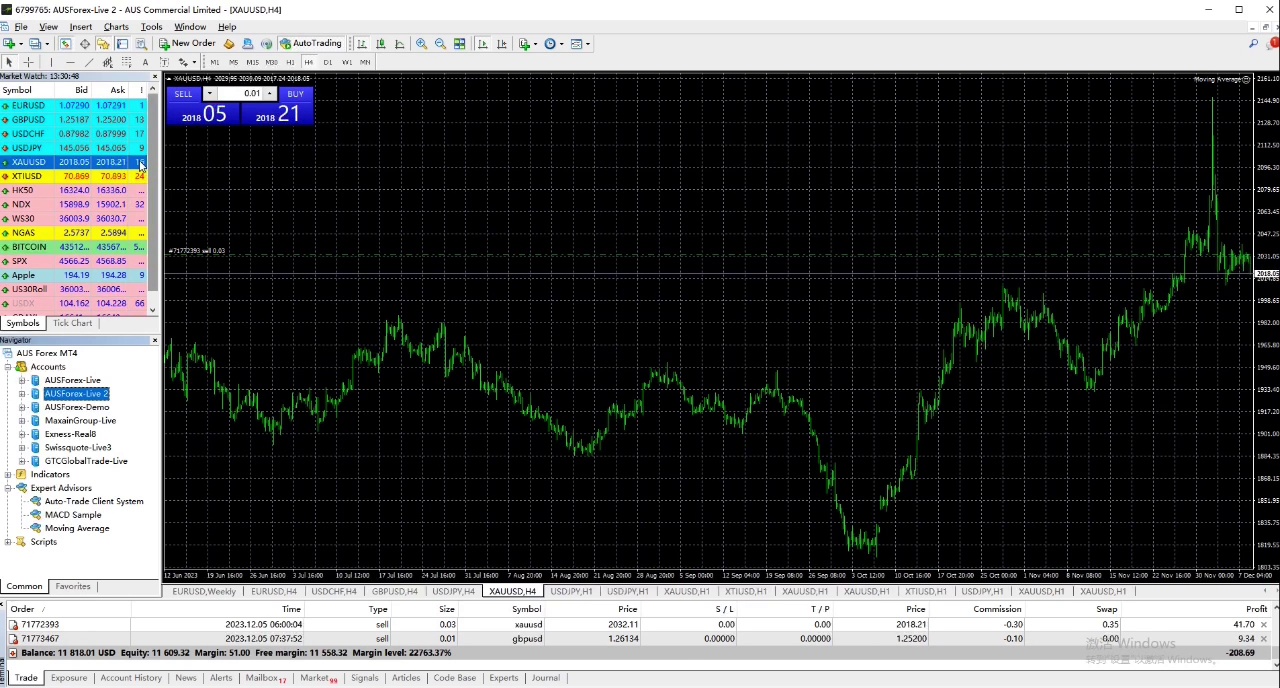Select the GBPUSD,H4 chart tab
Image resolution: width=1280 pixels, height=688 pixels.
(x=395, y=591)
